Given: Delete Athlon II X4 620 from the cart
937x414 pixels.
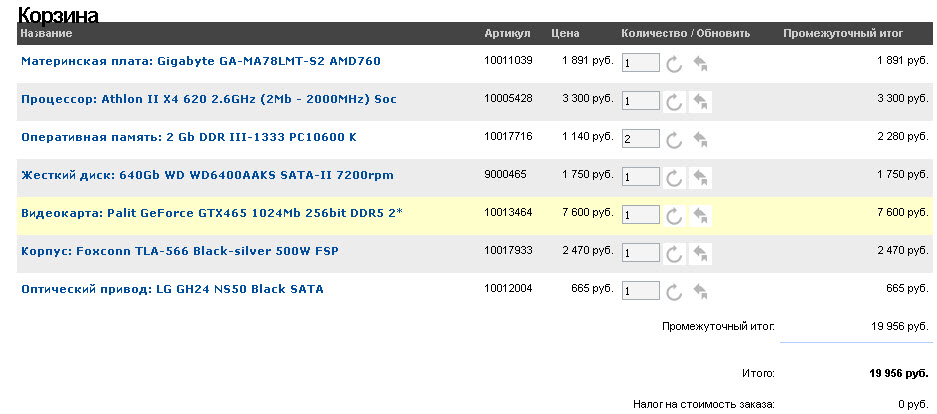Looking at the screenshot, I should click(x=700, y=102).
